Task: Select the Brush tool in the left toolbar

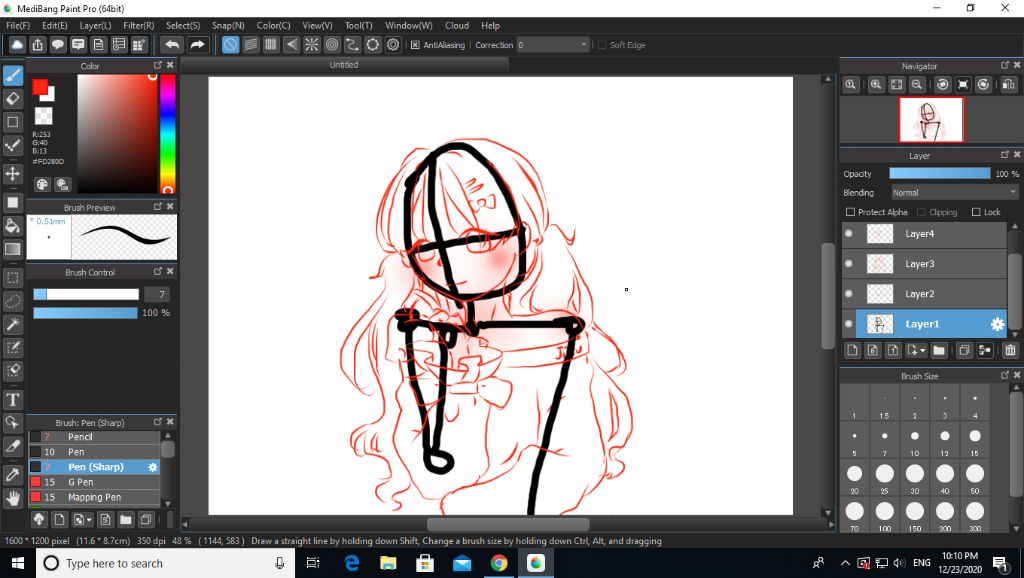Action: (12, 75)
